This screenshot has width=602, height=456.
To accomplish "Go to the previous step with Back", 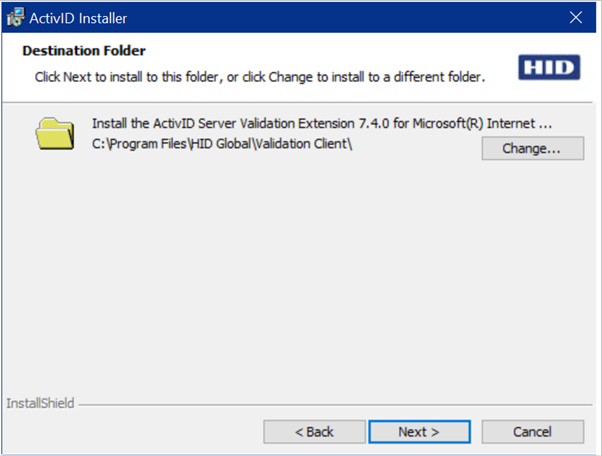I will [314, 432].
